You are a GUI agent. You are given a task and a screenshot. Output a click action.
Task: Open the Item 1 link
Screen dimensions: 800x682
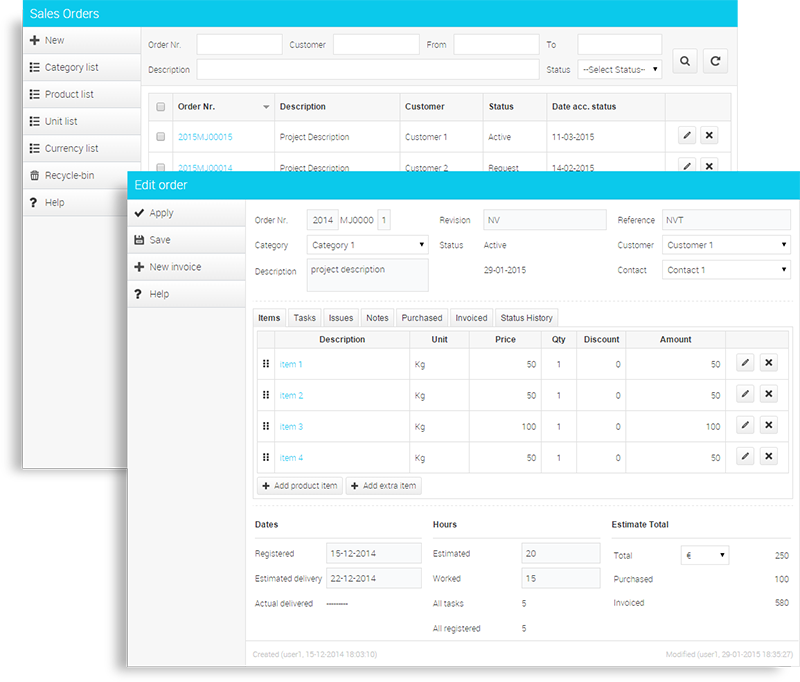point(291,365)
